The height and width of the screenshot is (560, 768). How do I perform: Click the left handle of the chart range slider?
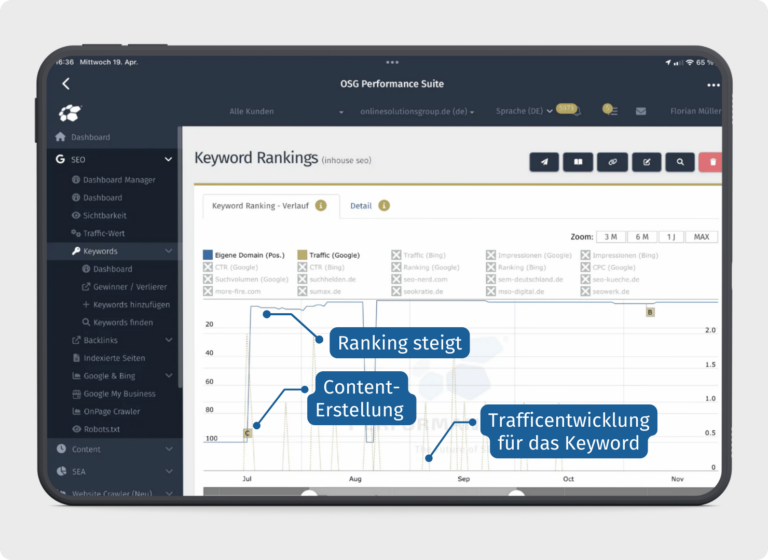click(309, 492)
